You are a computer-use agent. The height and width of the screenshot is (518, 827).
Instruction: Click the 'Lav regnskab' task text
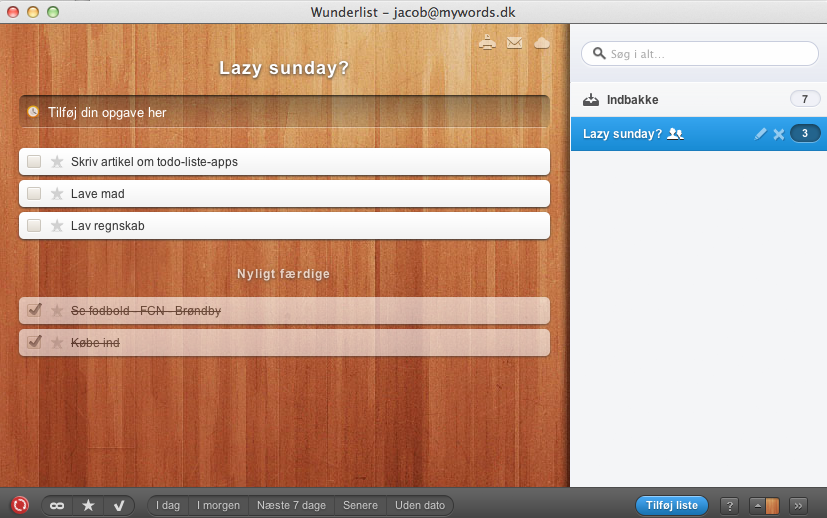(x=108, y=226)
